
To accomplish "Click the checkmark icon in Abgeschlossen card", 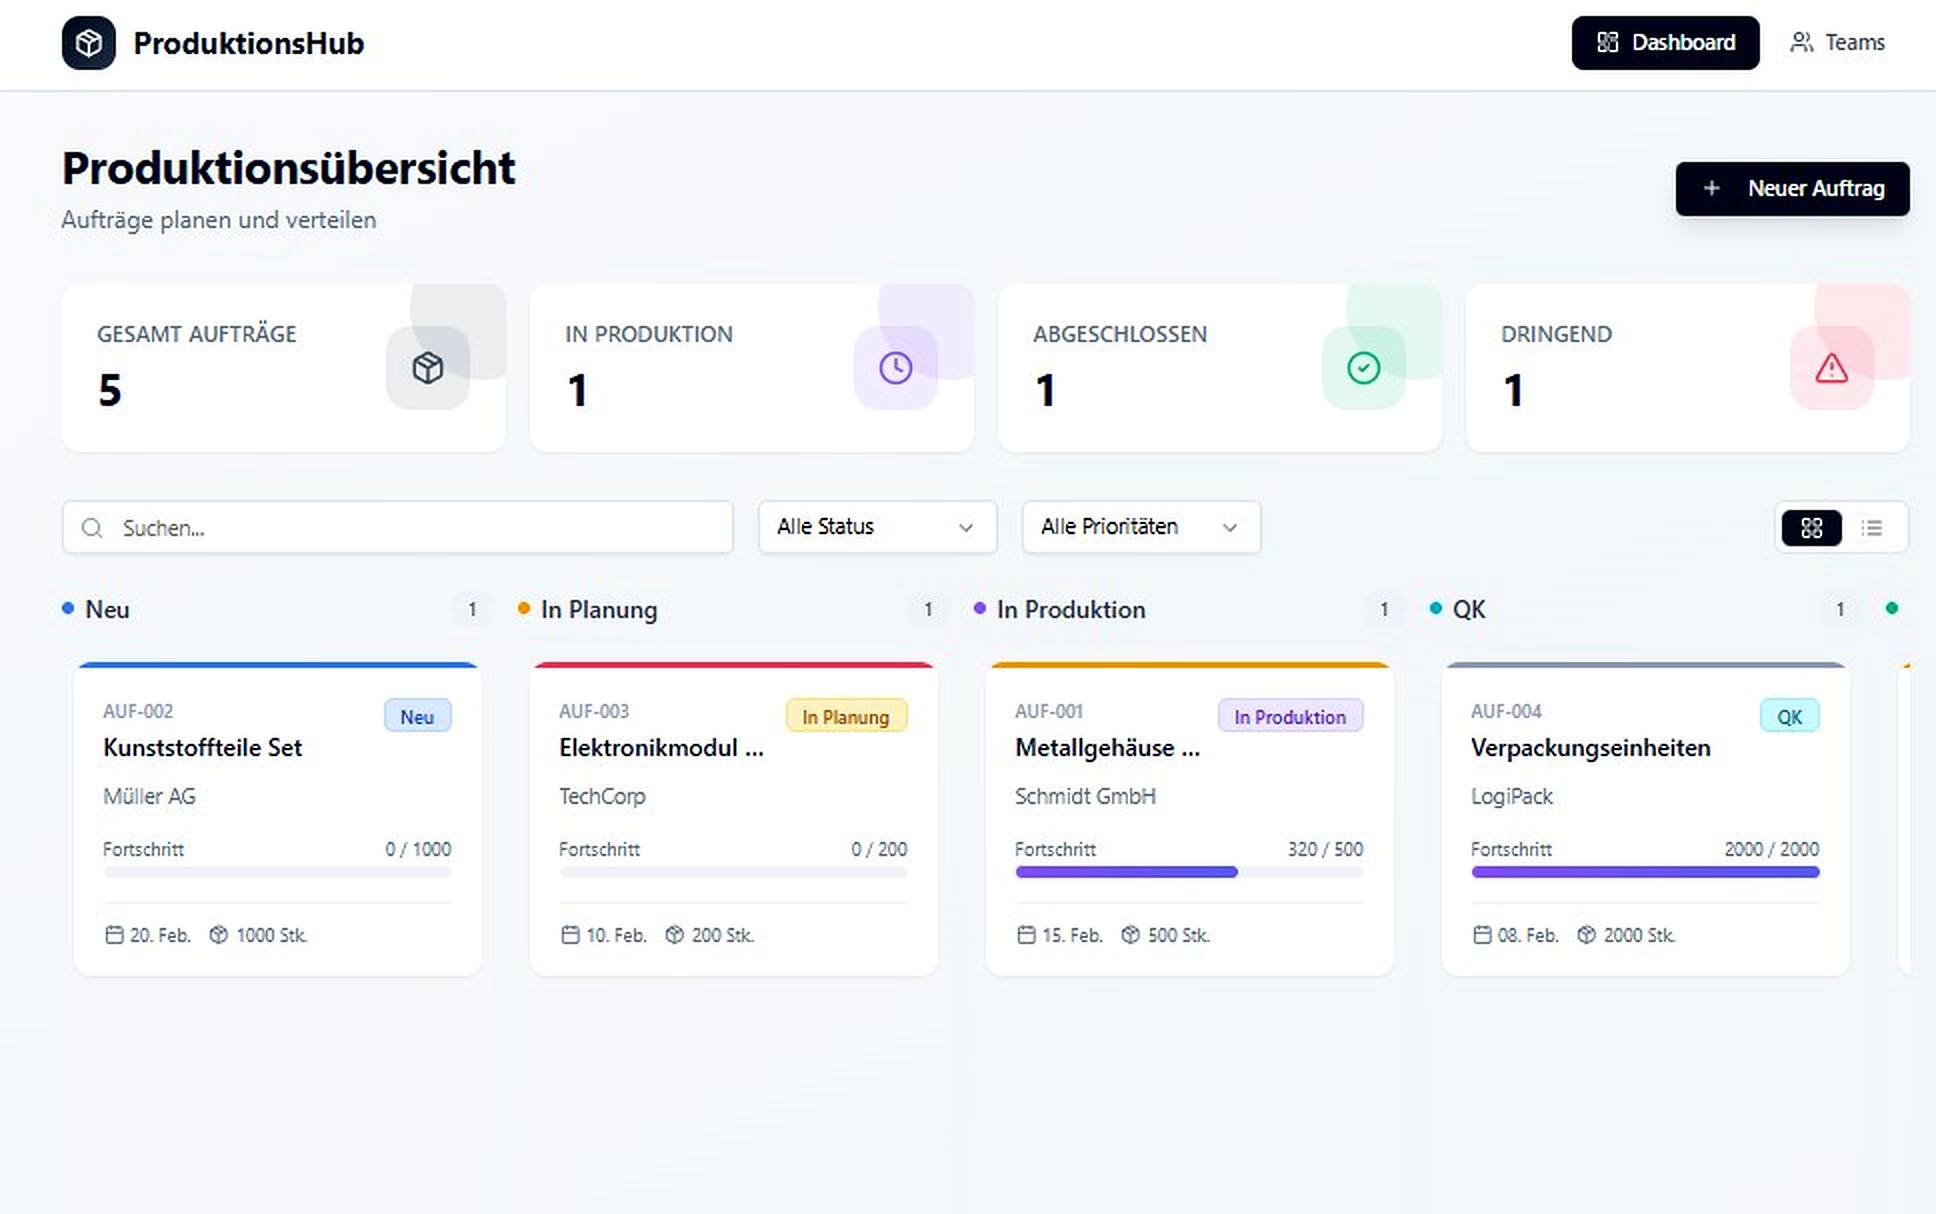I will (1363, 368).
